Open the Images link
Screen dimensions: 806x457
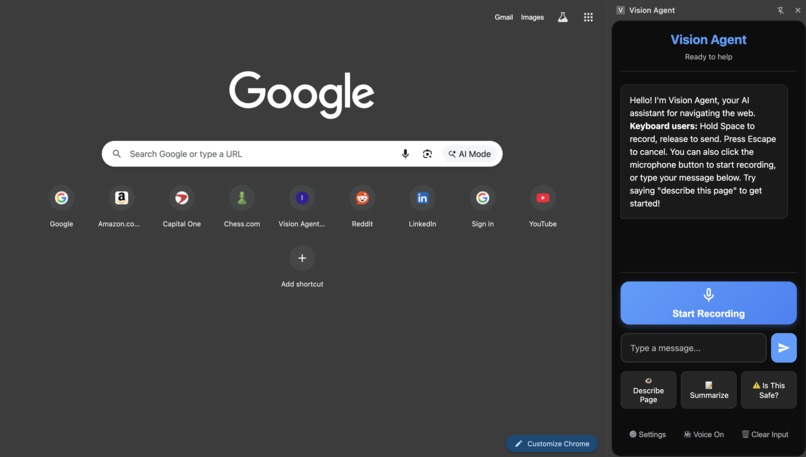pyautogui.click(x=532, y=17)
